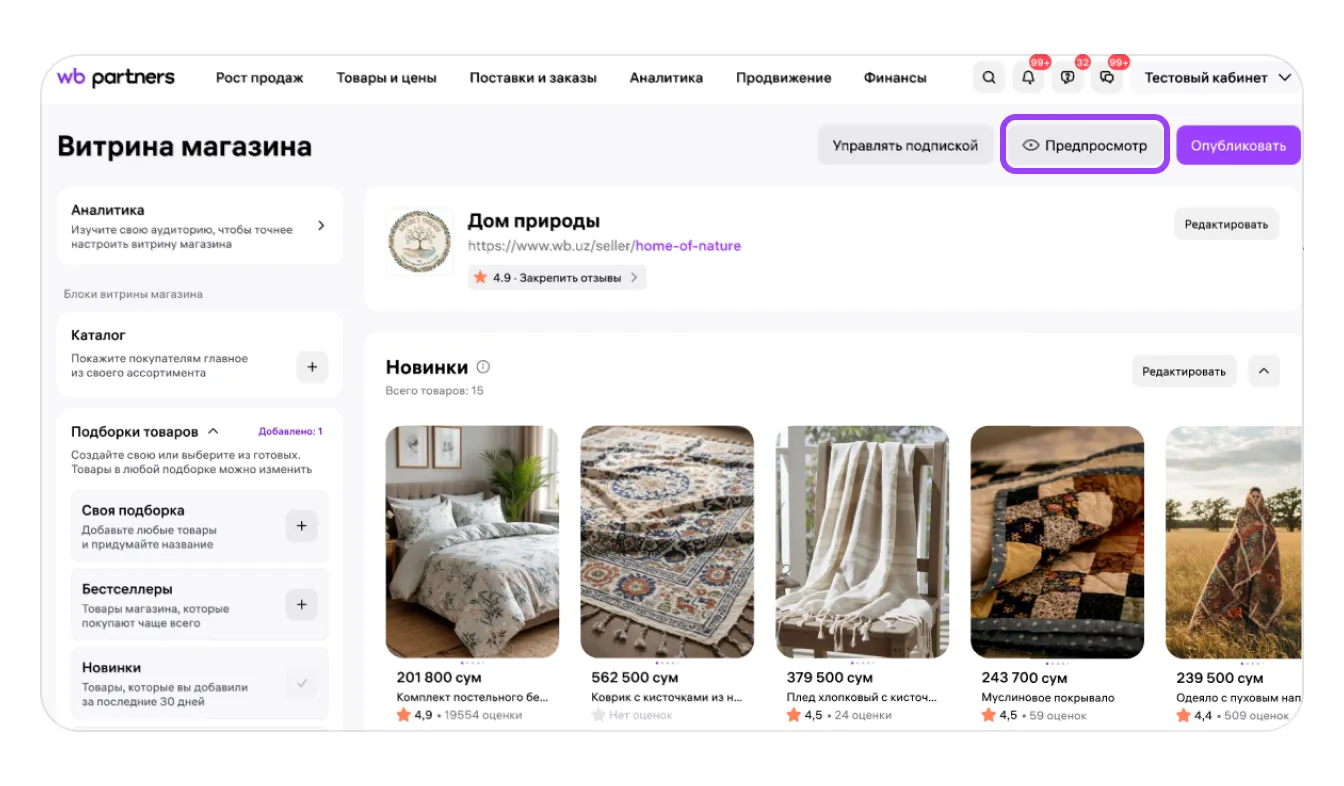The height and width of the screenshot is (786, 1344).
Task: Click Предпросмотр eye preview button
Action: (1085, 146)
